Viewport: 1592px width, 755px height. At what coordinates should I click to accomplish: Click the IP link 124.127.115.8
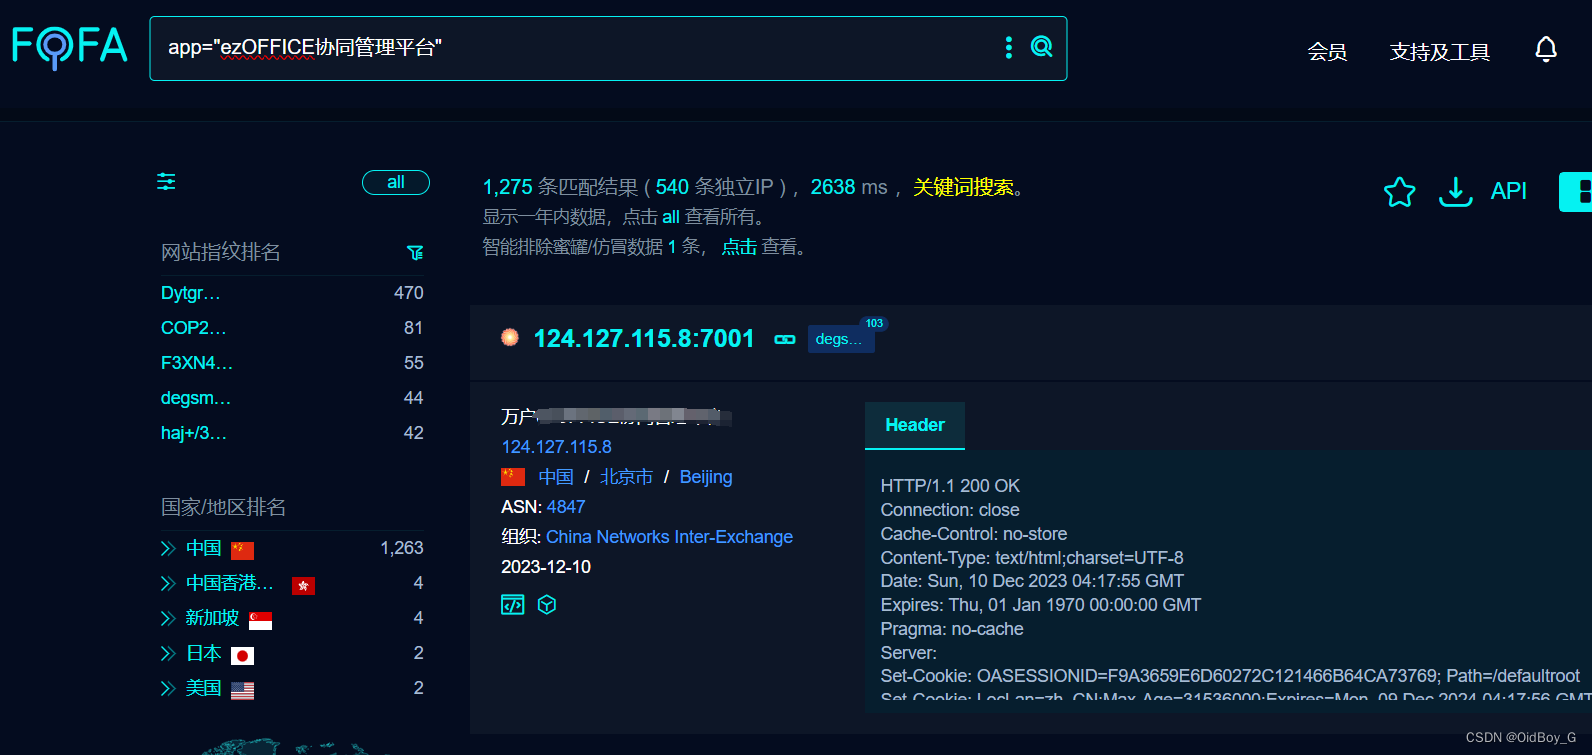556,447
